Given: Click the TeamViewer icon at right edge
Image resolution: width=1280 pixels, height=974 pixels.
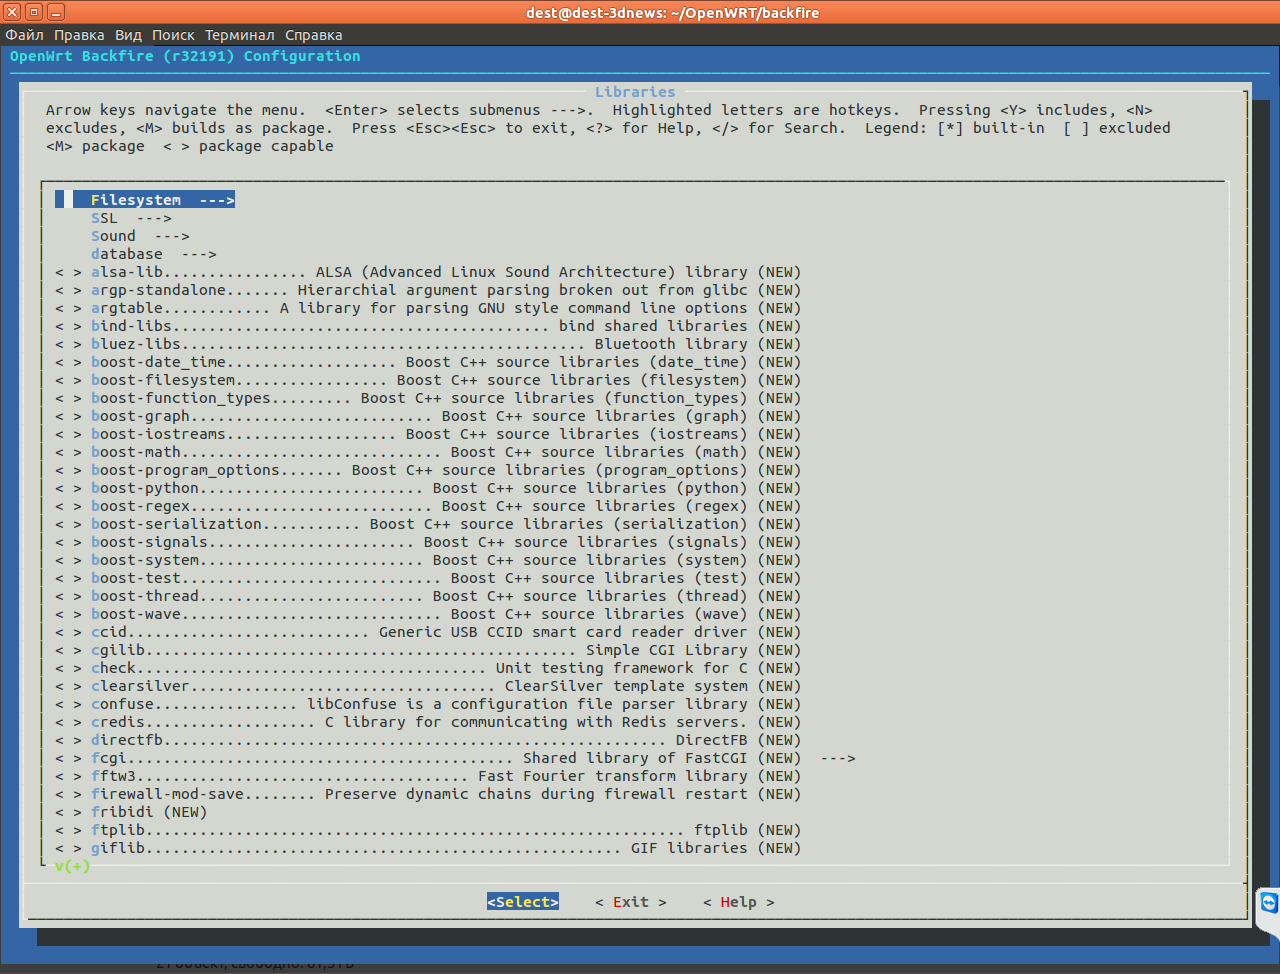Looking at the screenshot, I should (1269, 903).
